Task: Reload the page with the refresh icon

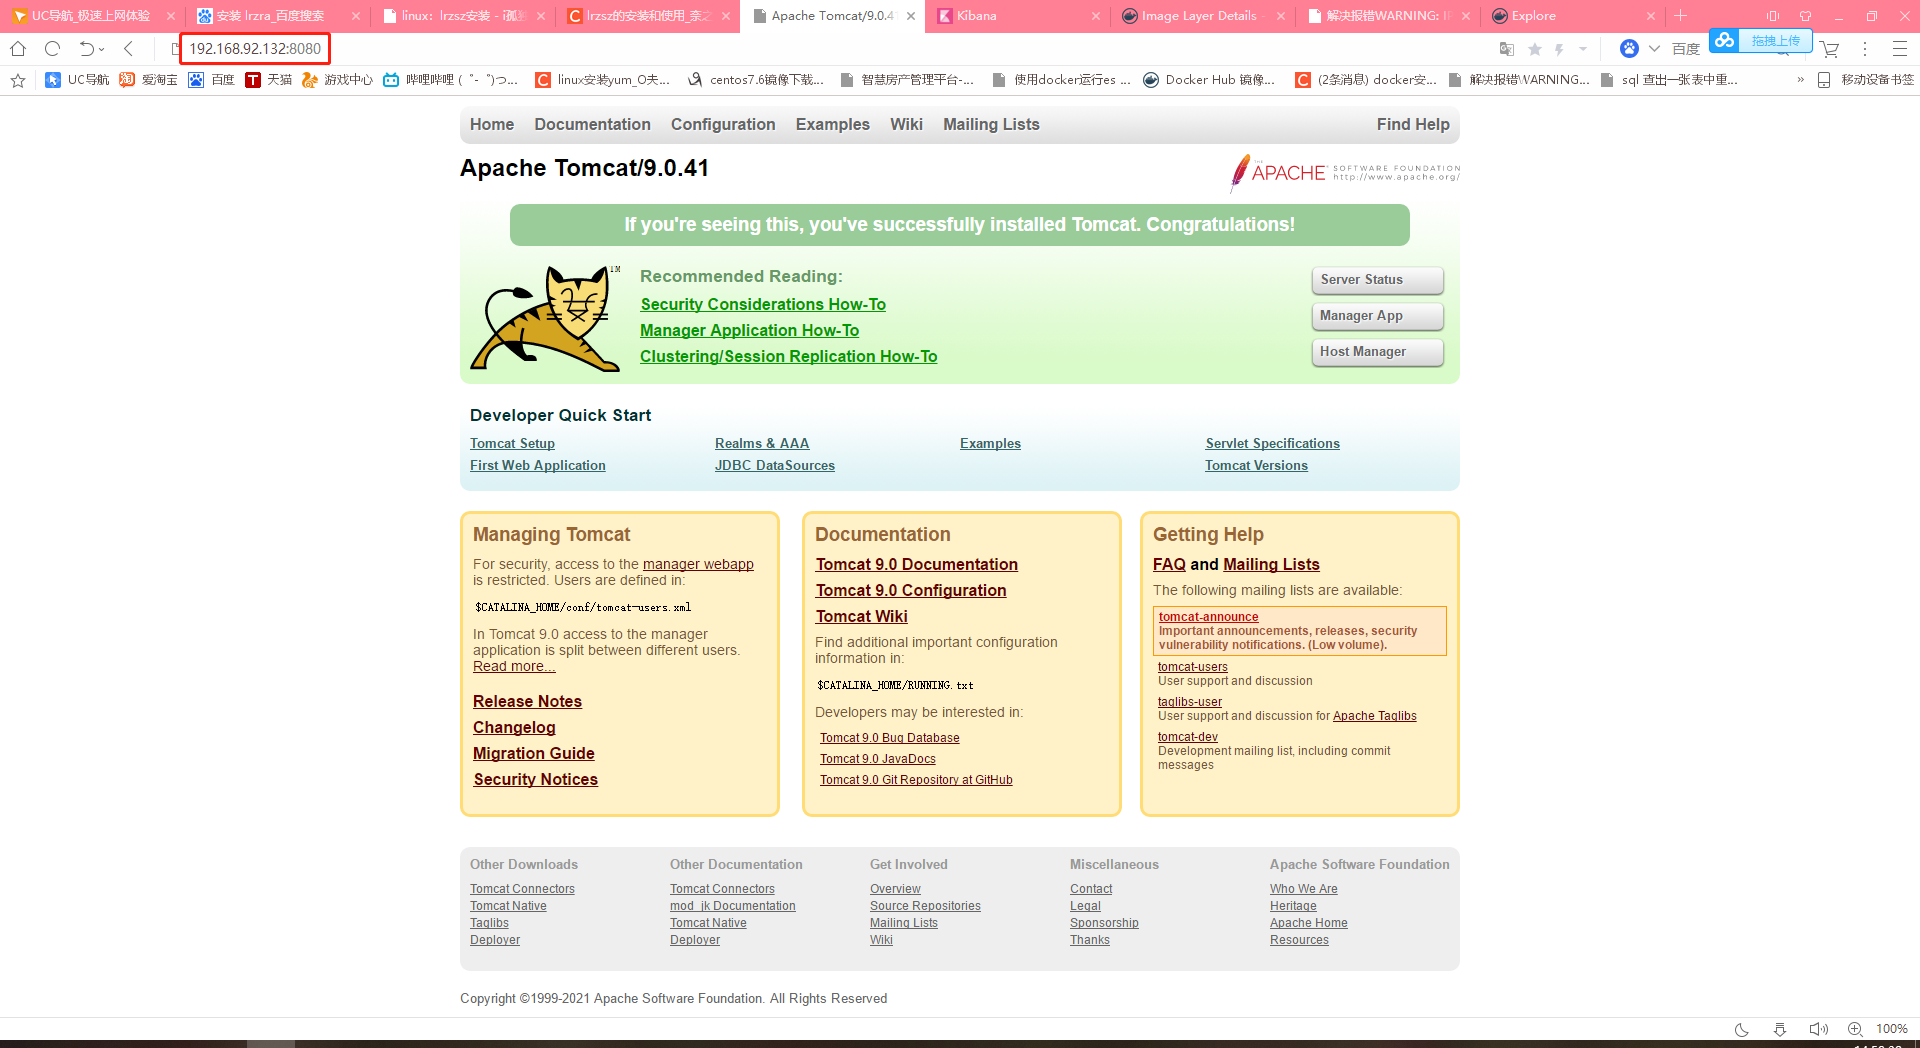Action: (53, 48)
